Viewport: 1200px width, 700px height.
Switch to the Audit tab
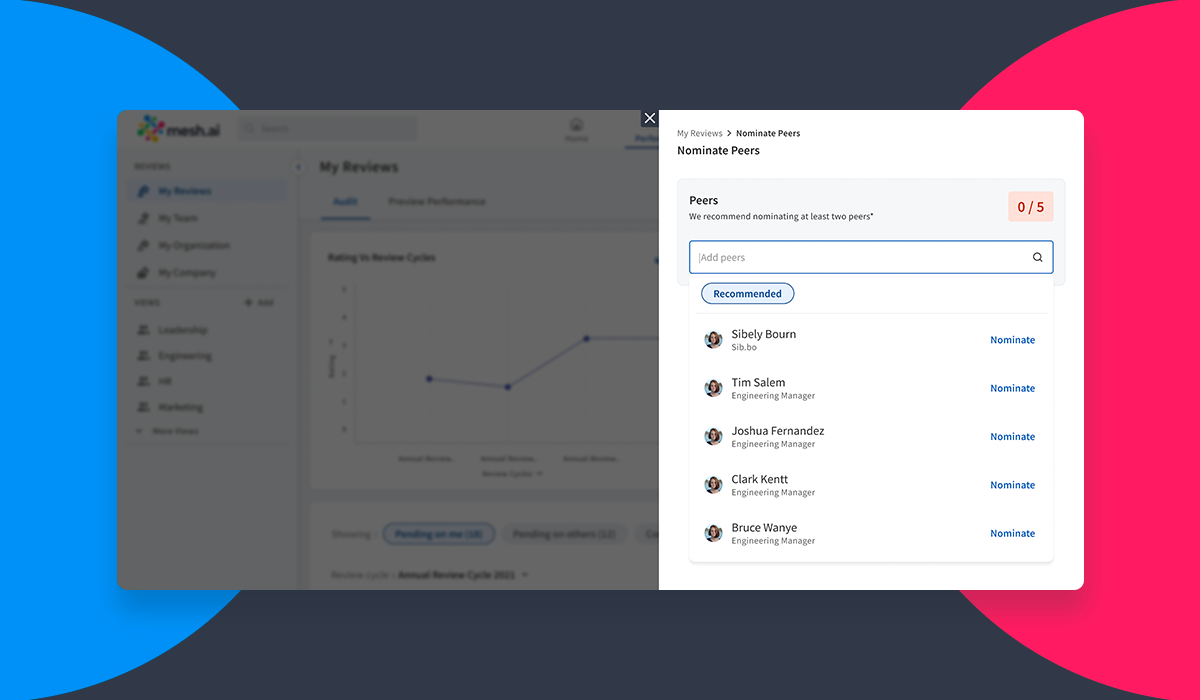pos(345,202)
